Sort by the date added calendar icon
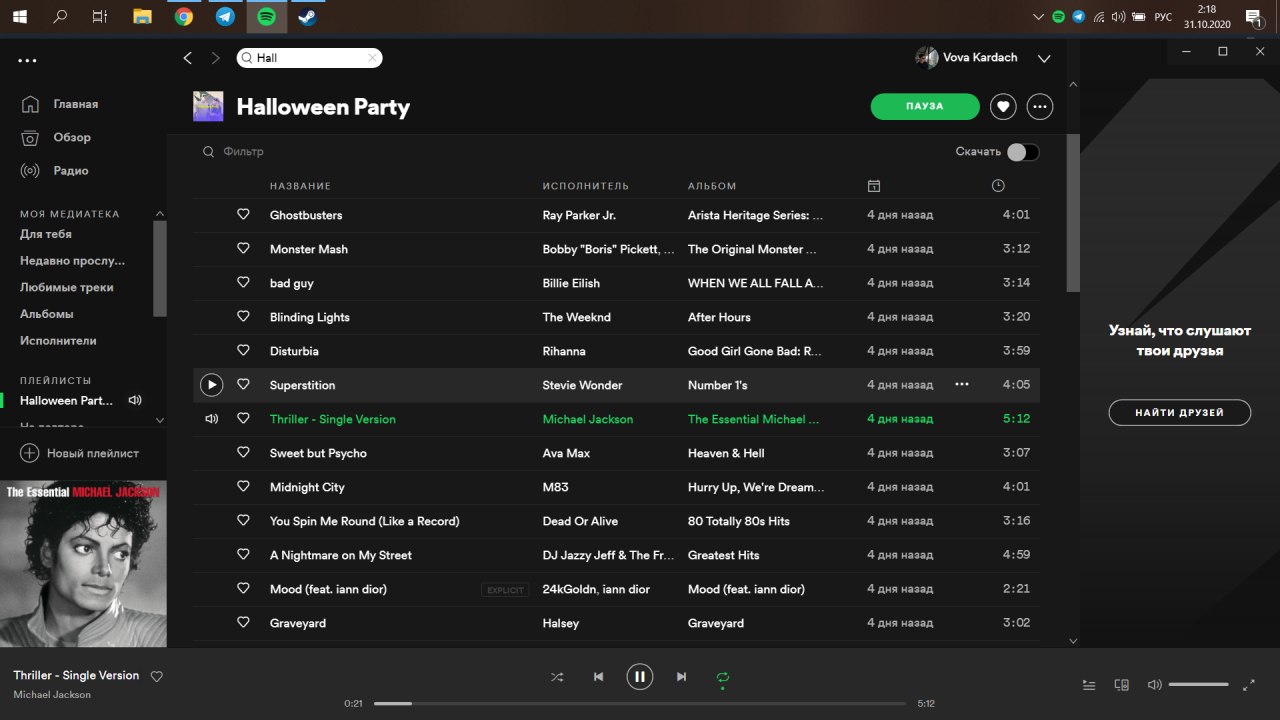This screenshot has height=720, width=1280. (x=874, y=186)
